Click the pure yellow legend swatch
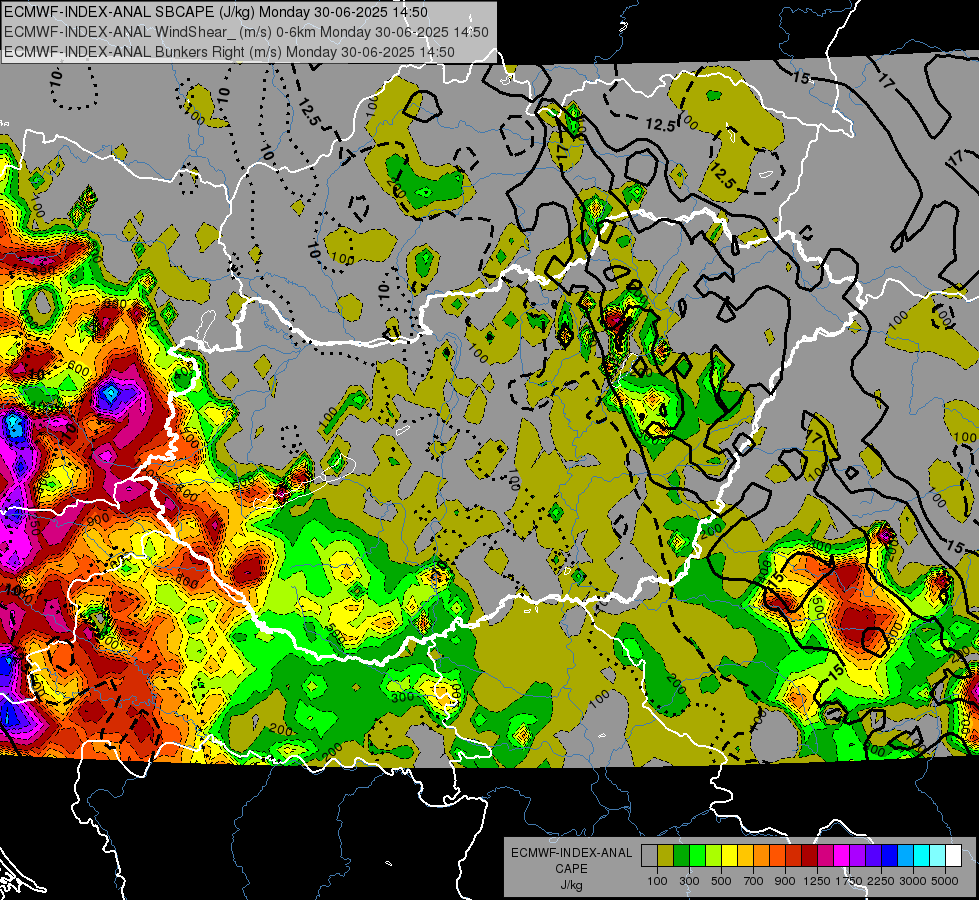 (729, 856)
